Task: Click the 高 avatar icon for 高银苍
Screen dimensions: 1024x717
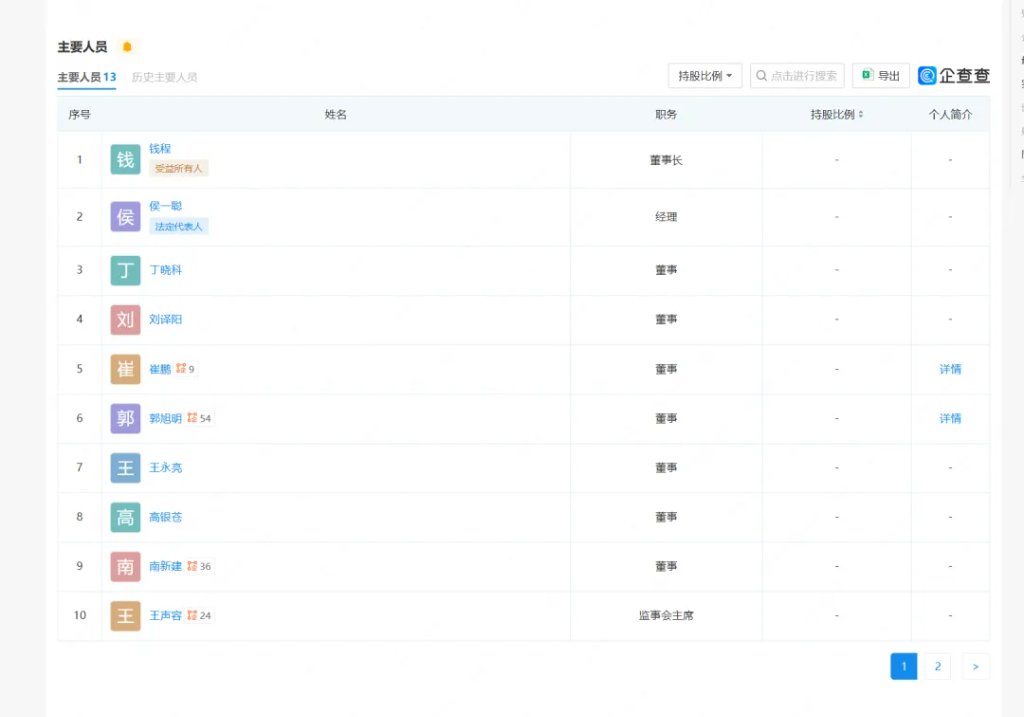Action: [x=125, y=517]
